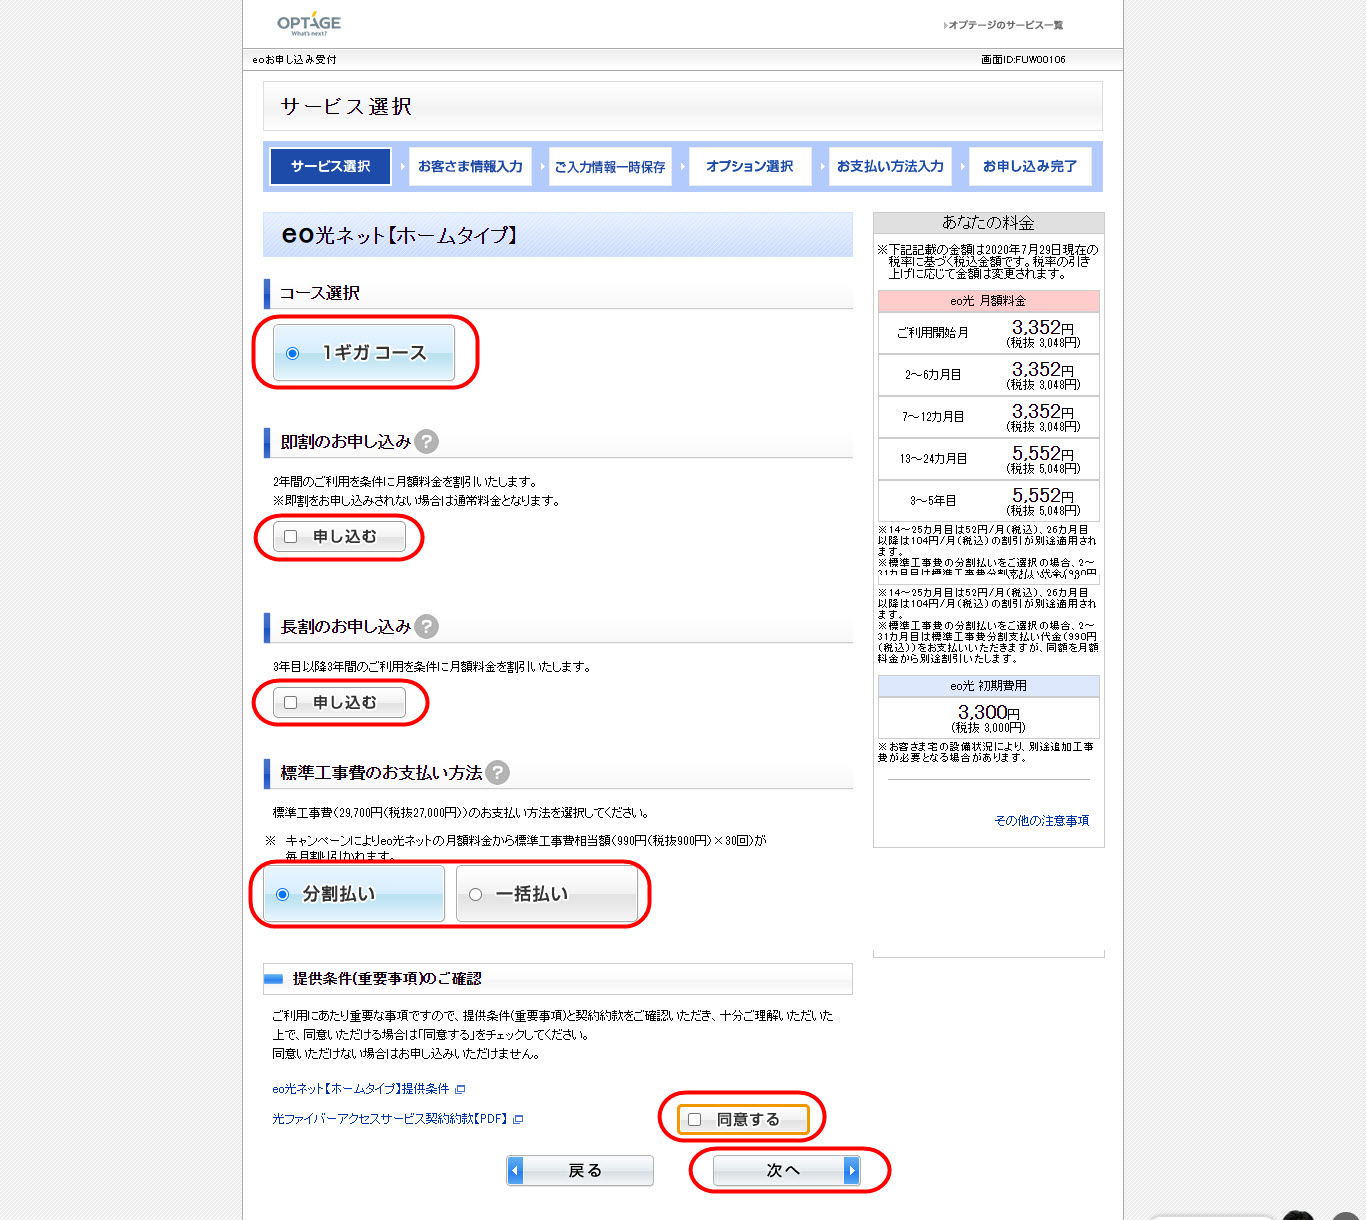Click the あなたの料金 panel heading

point(988,222)
